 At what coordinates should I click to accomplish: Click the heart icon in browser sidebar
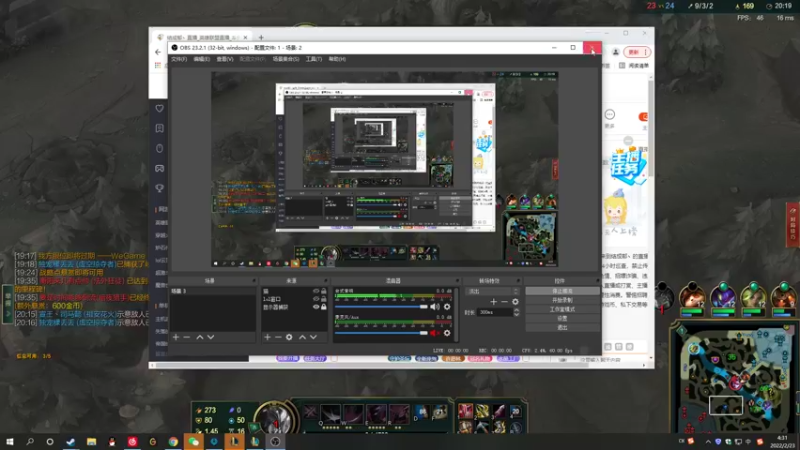pos(160,108)
